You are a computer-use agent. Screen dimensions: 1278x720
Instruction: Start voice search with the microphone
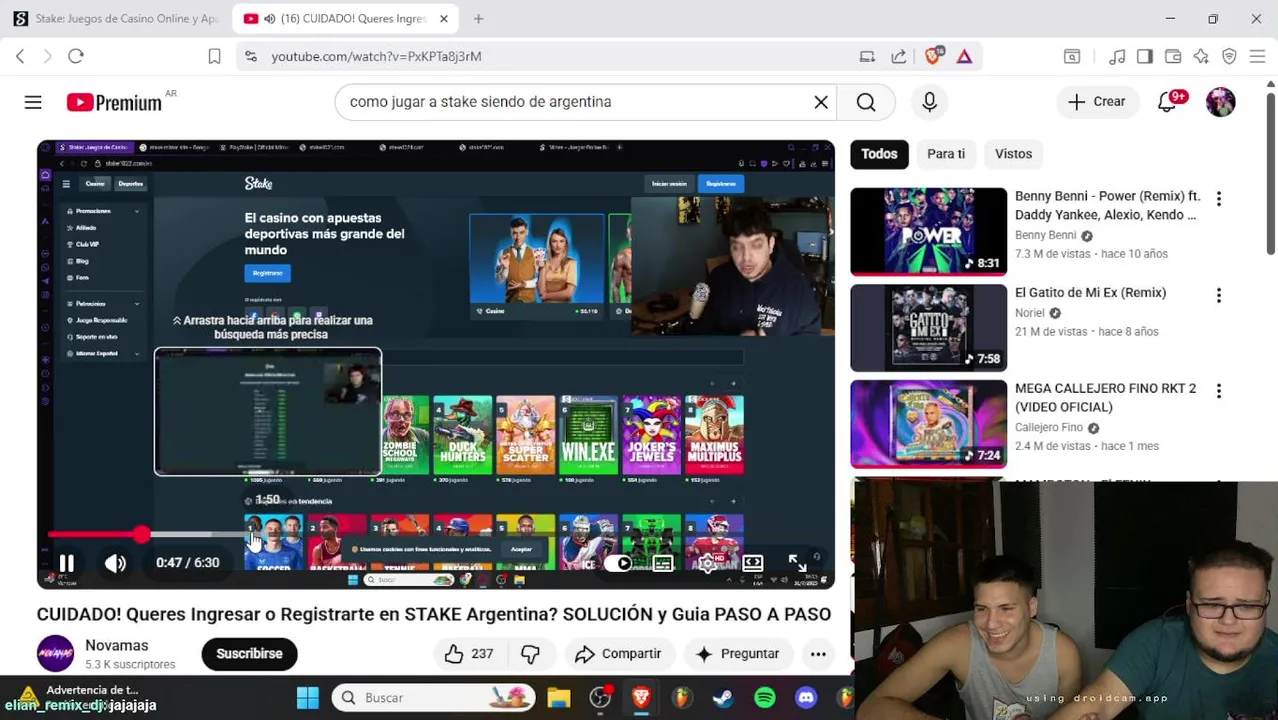tap(929, 102)
